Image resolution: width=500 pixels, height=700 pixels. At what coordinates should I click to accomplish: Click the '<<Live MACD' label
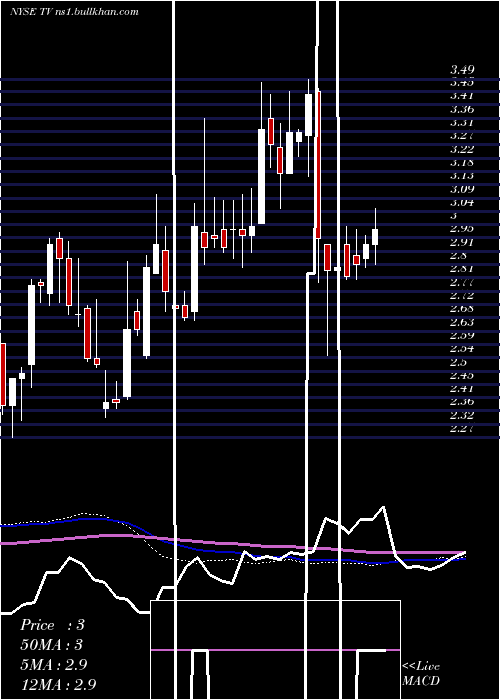[x=421, y=674]
